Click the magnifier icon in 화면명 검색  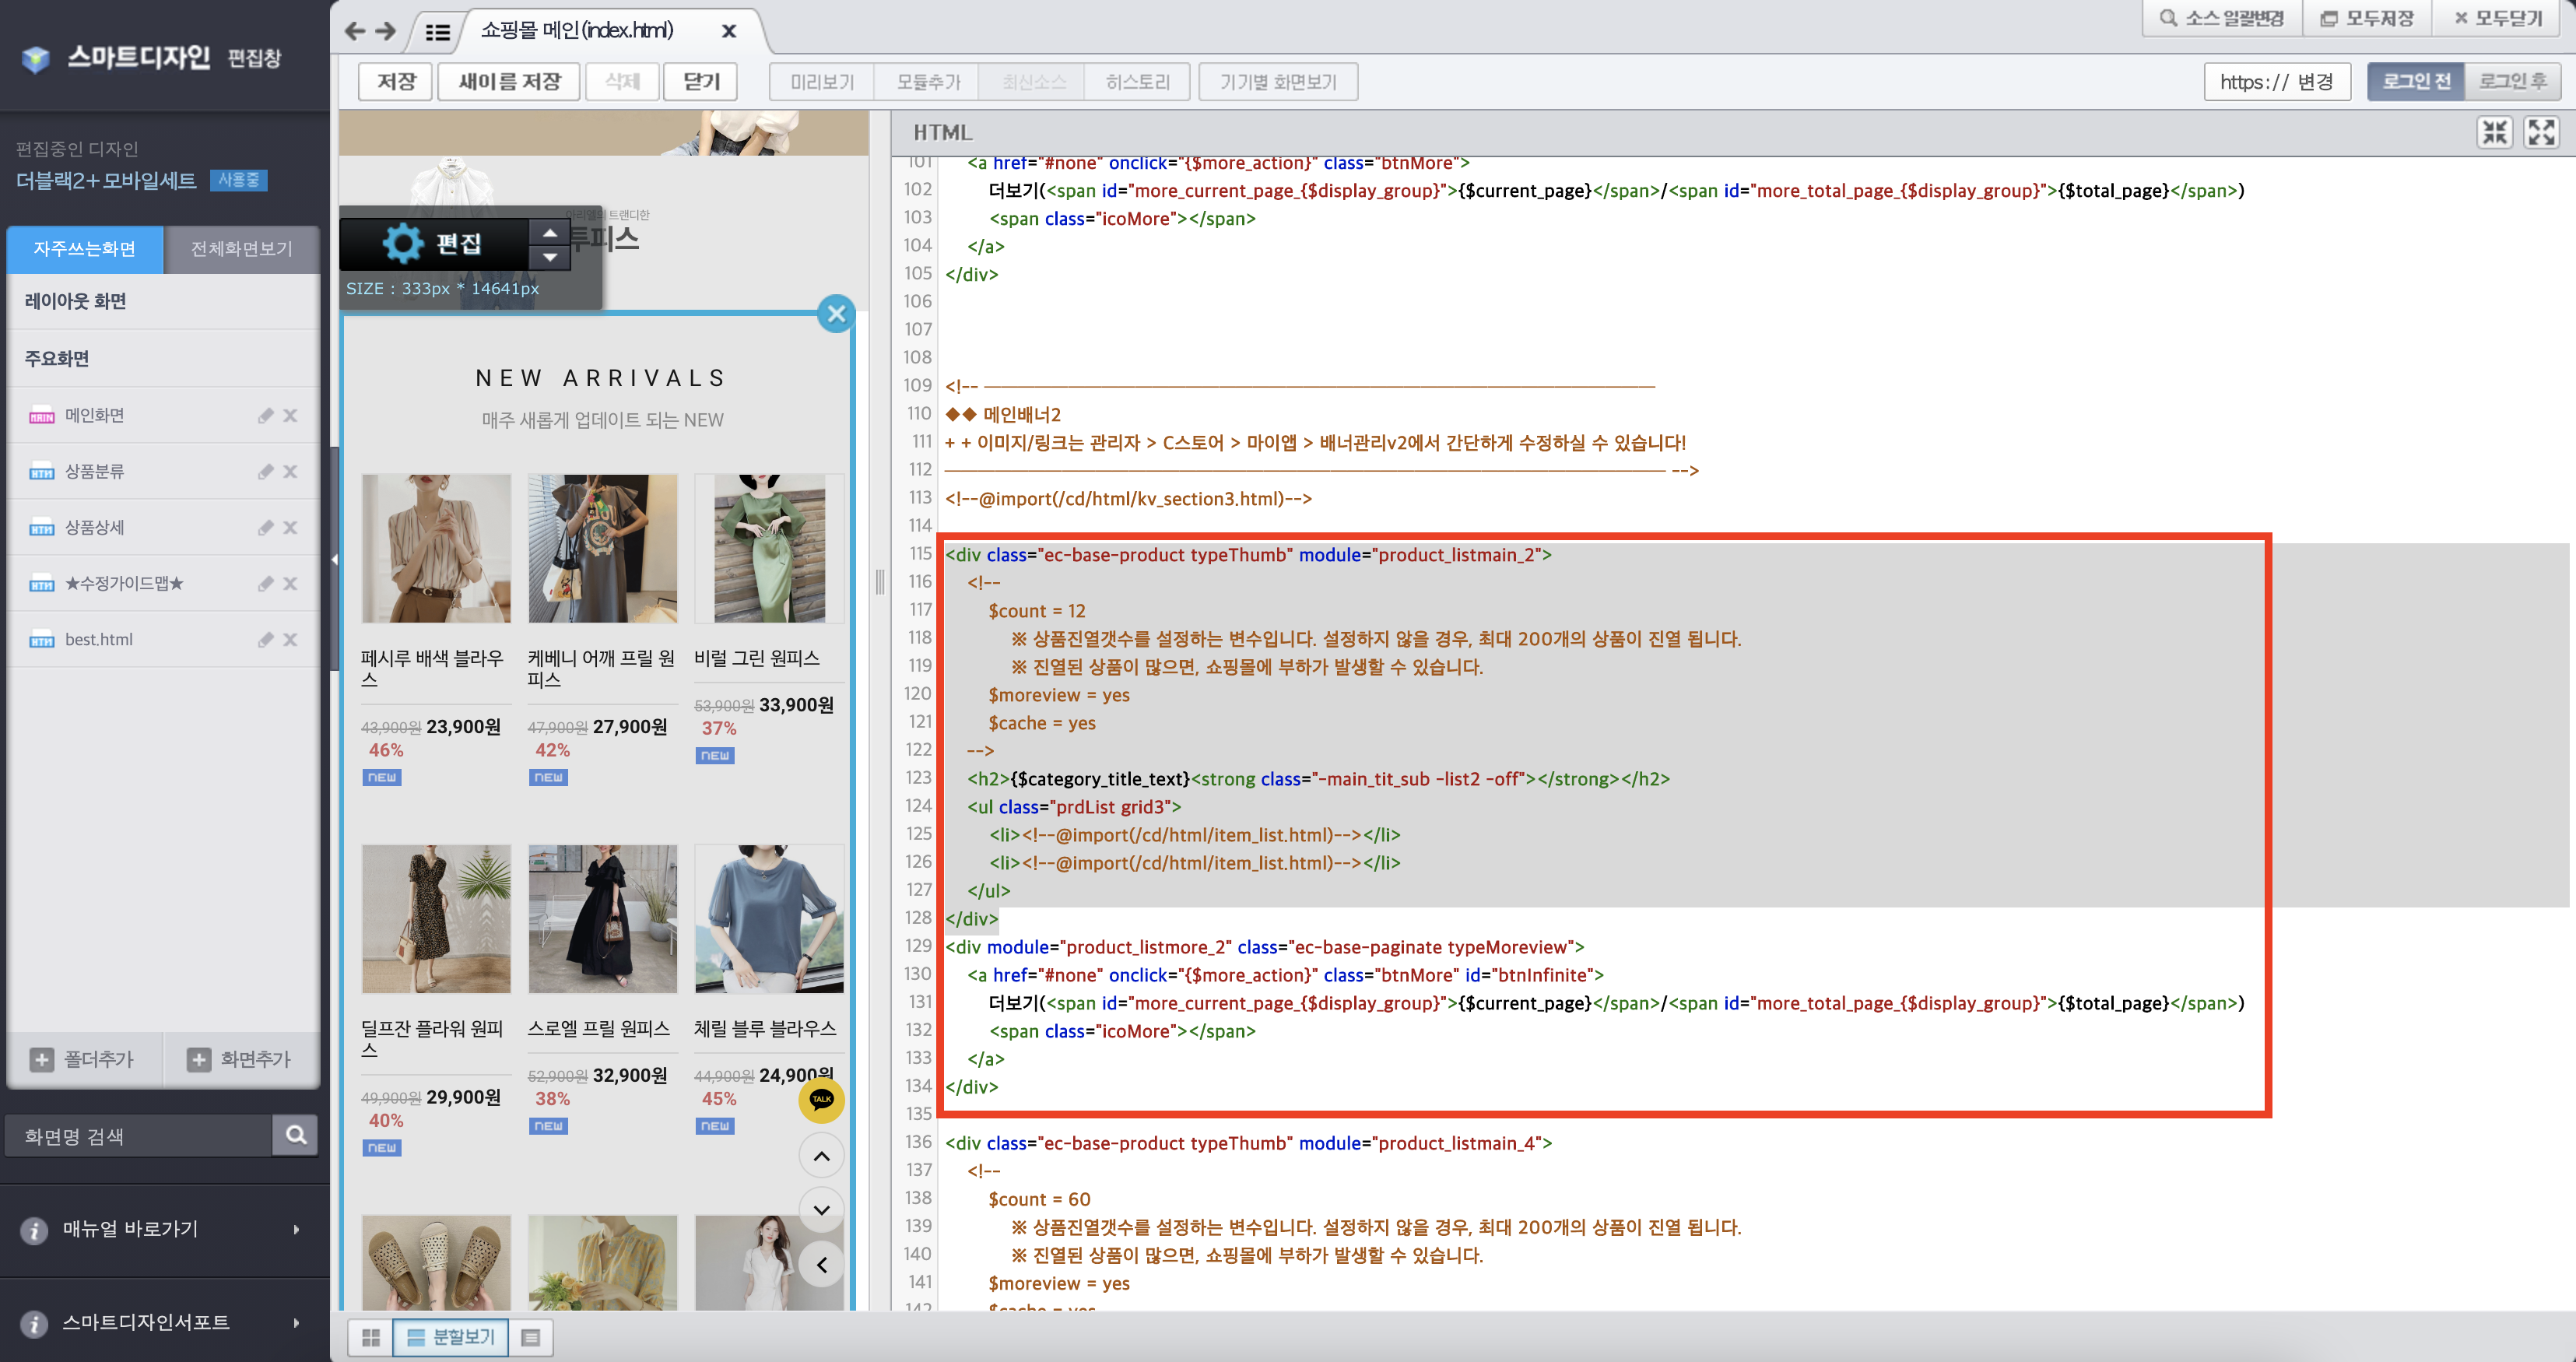click(x=295, y=1135)
